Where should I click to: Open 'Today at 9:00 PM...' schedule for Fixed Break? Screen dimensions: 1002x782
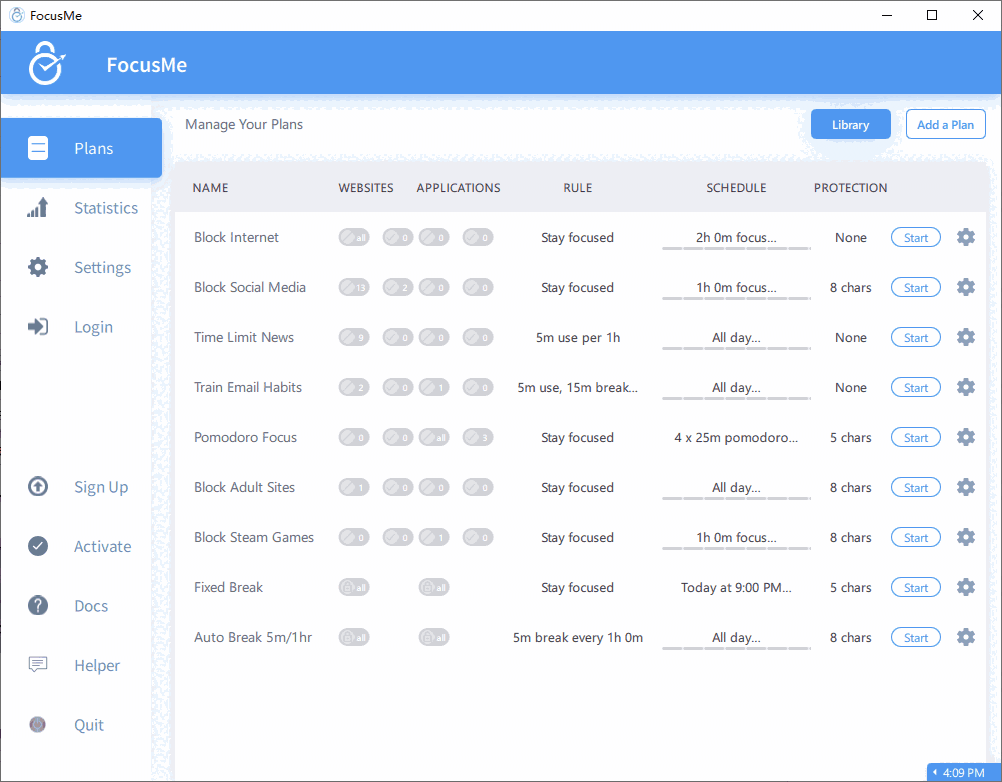(x=736, y=588)
